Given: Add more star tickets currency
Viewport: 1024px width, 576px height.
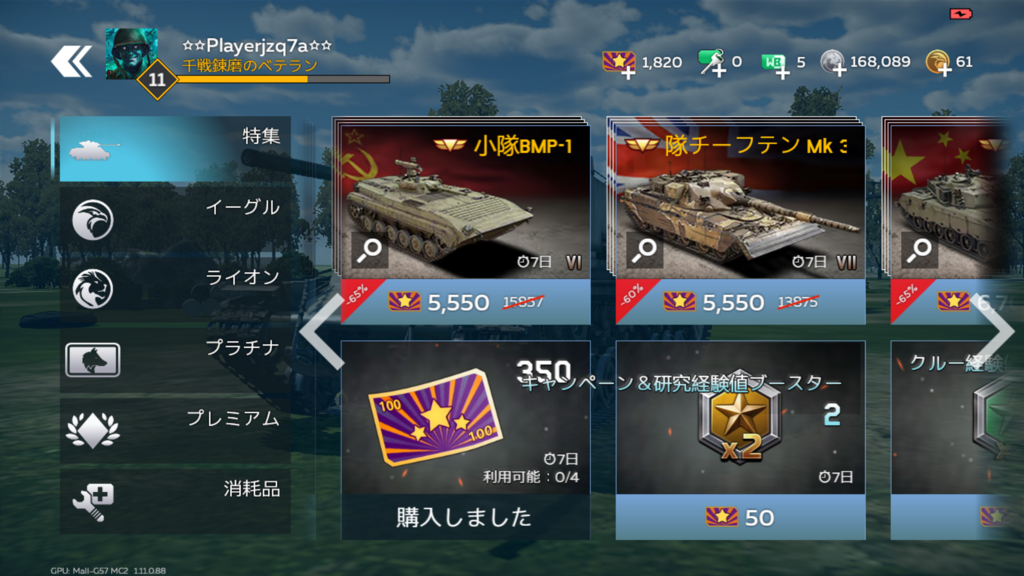Looking at the screenshot, I should 619,64.
